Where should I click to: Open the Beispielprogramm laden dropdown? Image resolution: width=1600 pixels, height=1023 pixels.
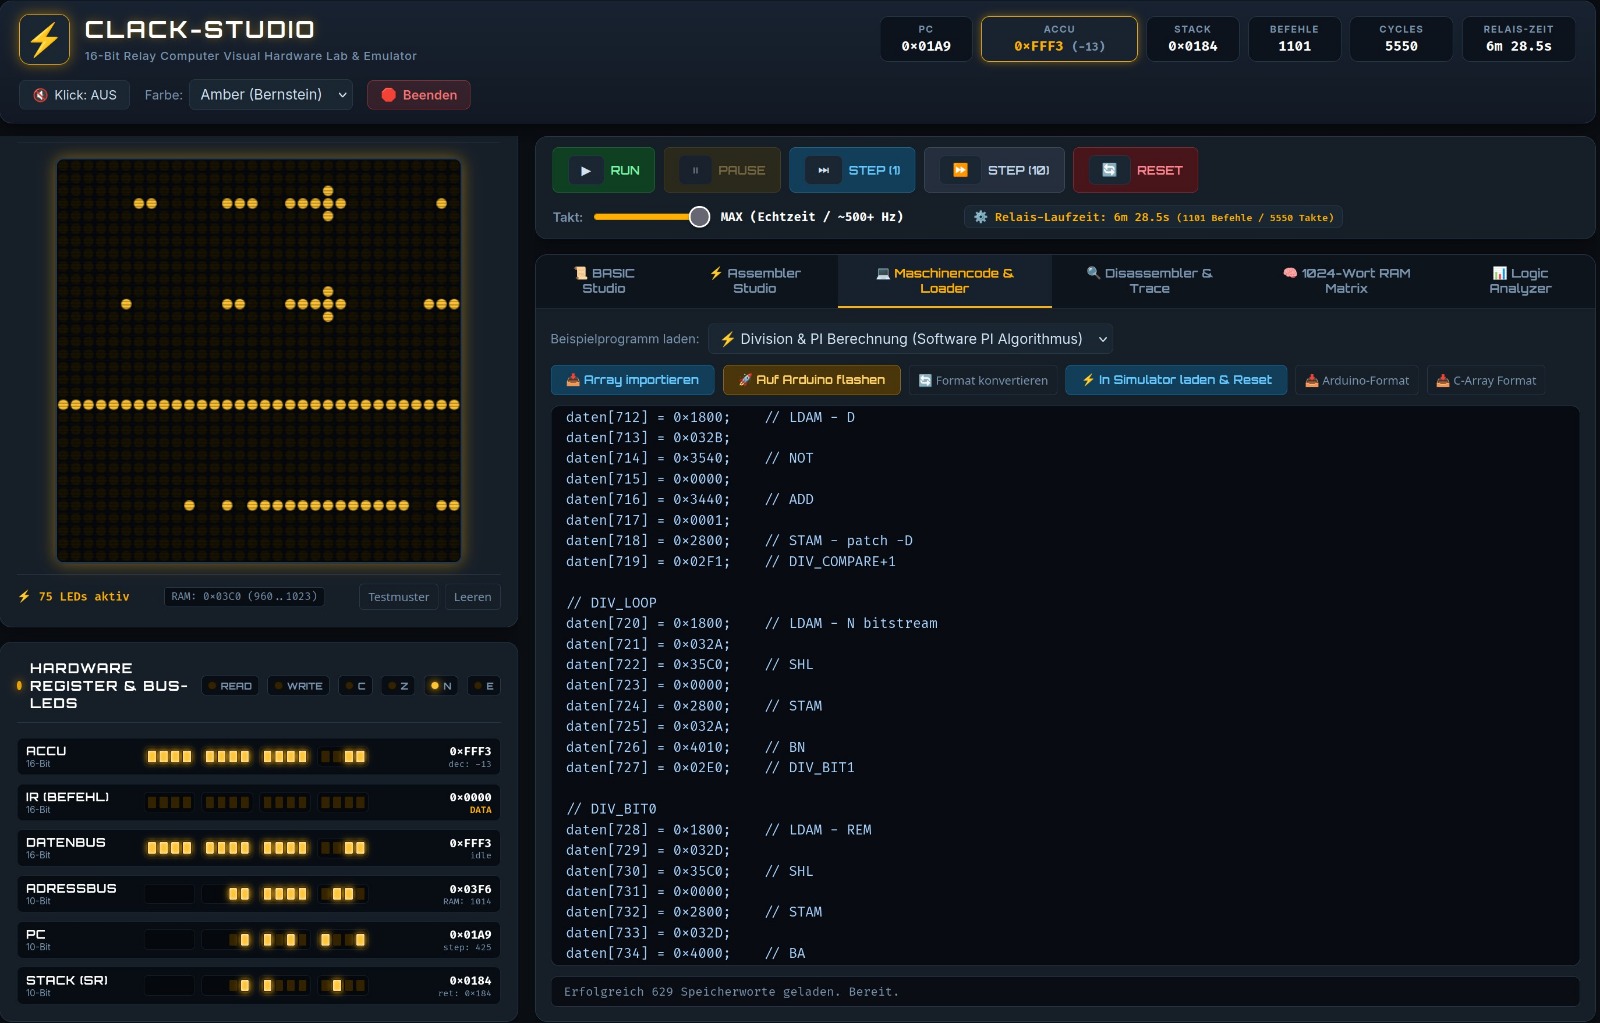pos(910,339)
